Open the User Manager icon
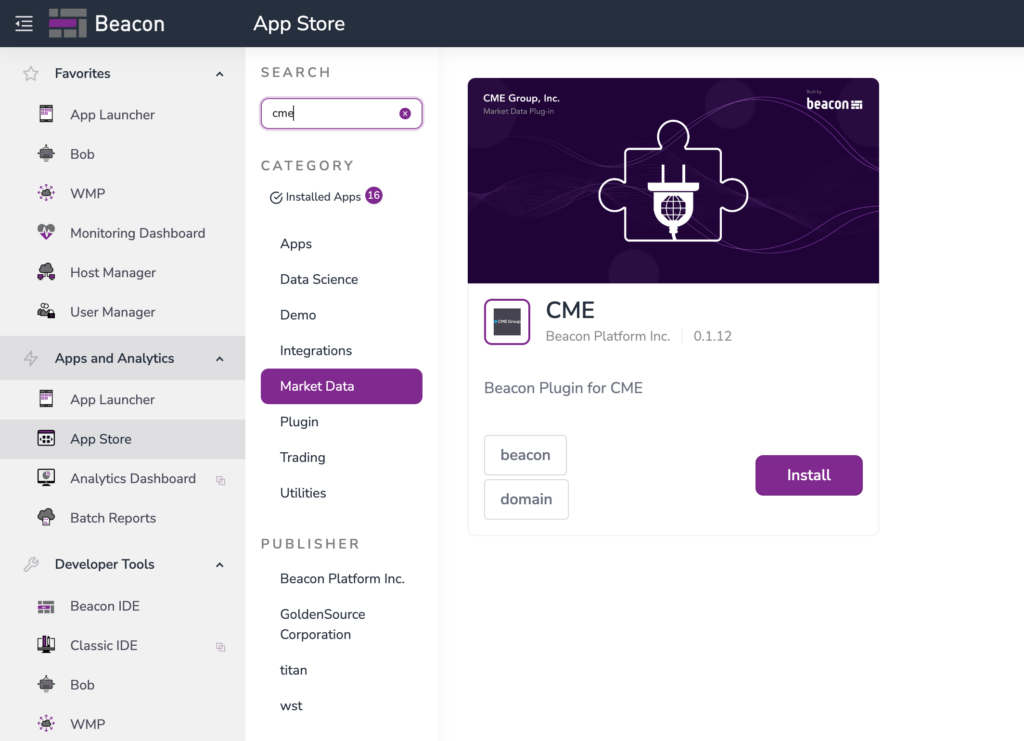 point(46,311)
